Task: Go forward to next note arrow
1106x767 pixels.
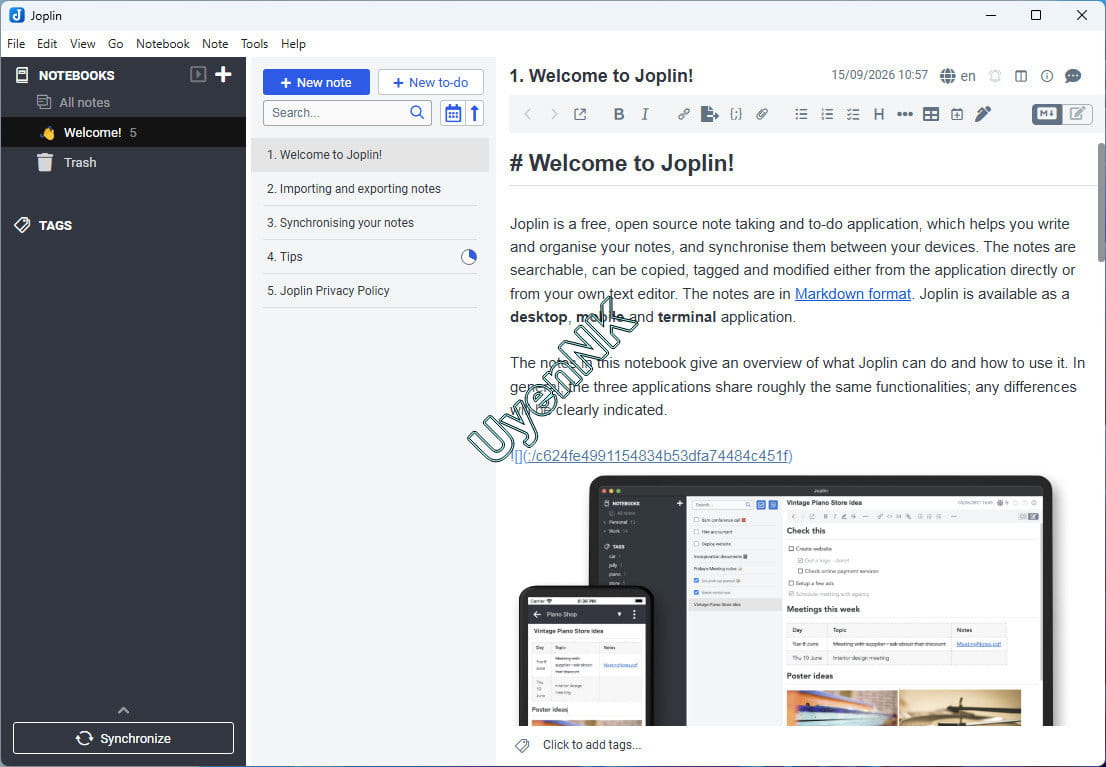Action: click(554, 114)
